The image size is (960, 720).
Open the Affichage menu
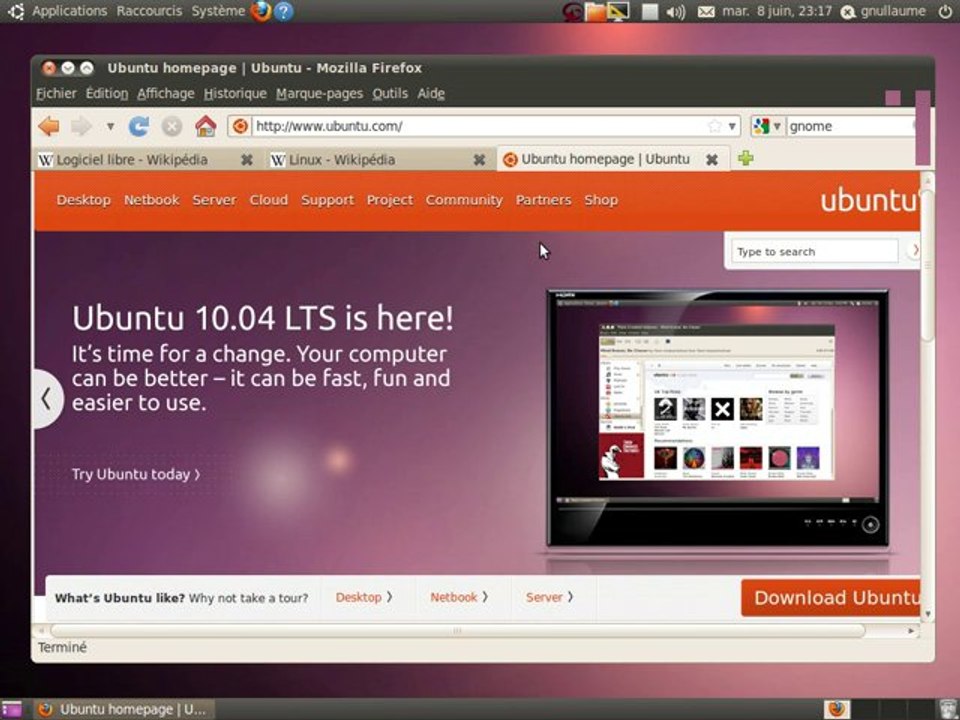click(x=165, y=94)
